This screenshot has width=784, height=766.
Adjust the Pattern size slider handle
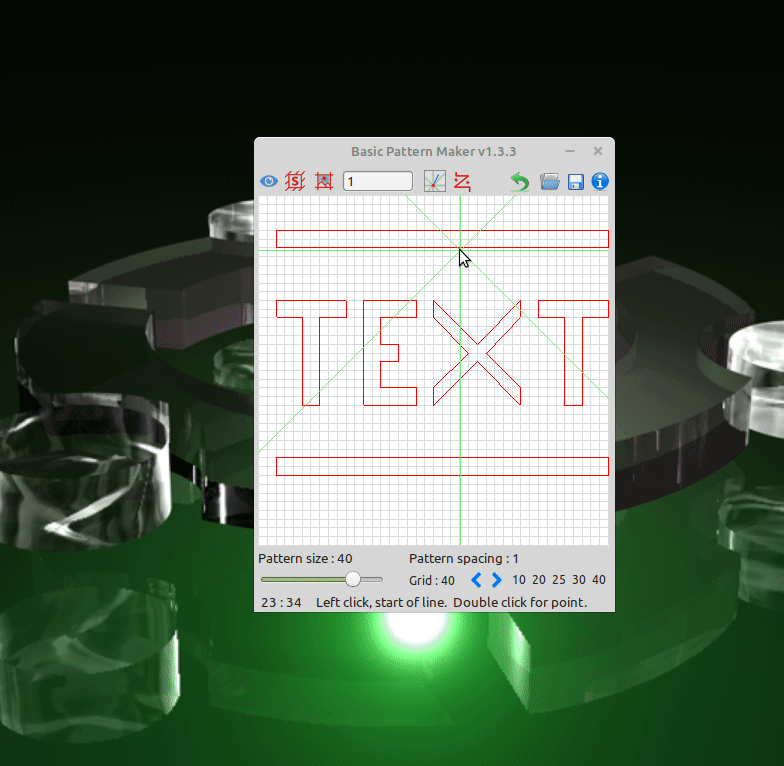353,579
